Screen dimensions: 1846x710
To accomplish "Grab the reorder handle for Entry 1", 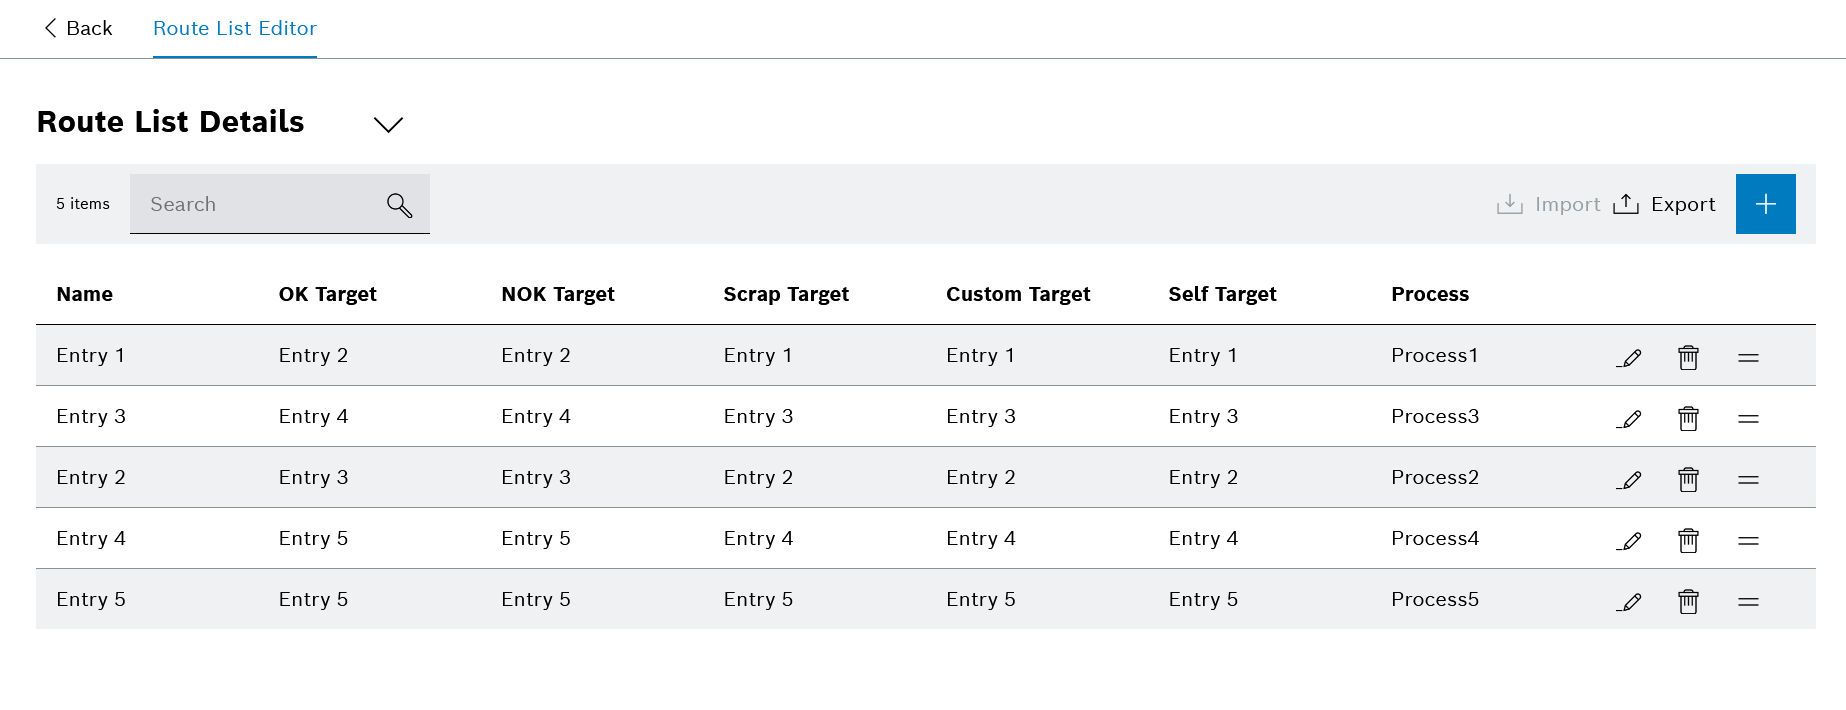I will tap(1748, 356).
